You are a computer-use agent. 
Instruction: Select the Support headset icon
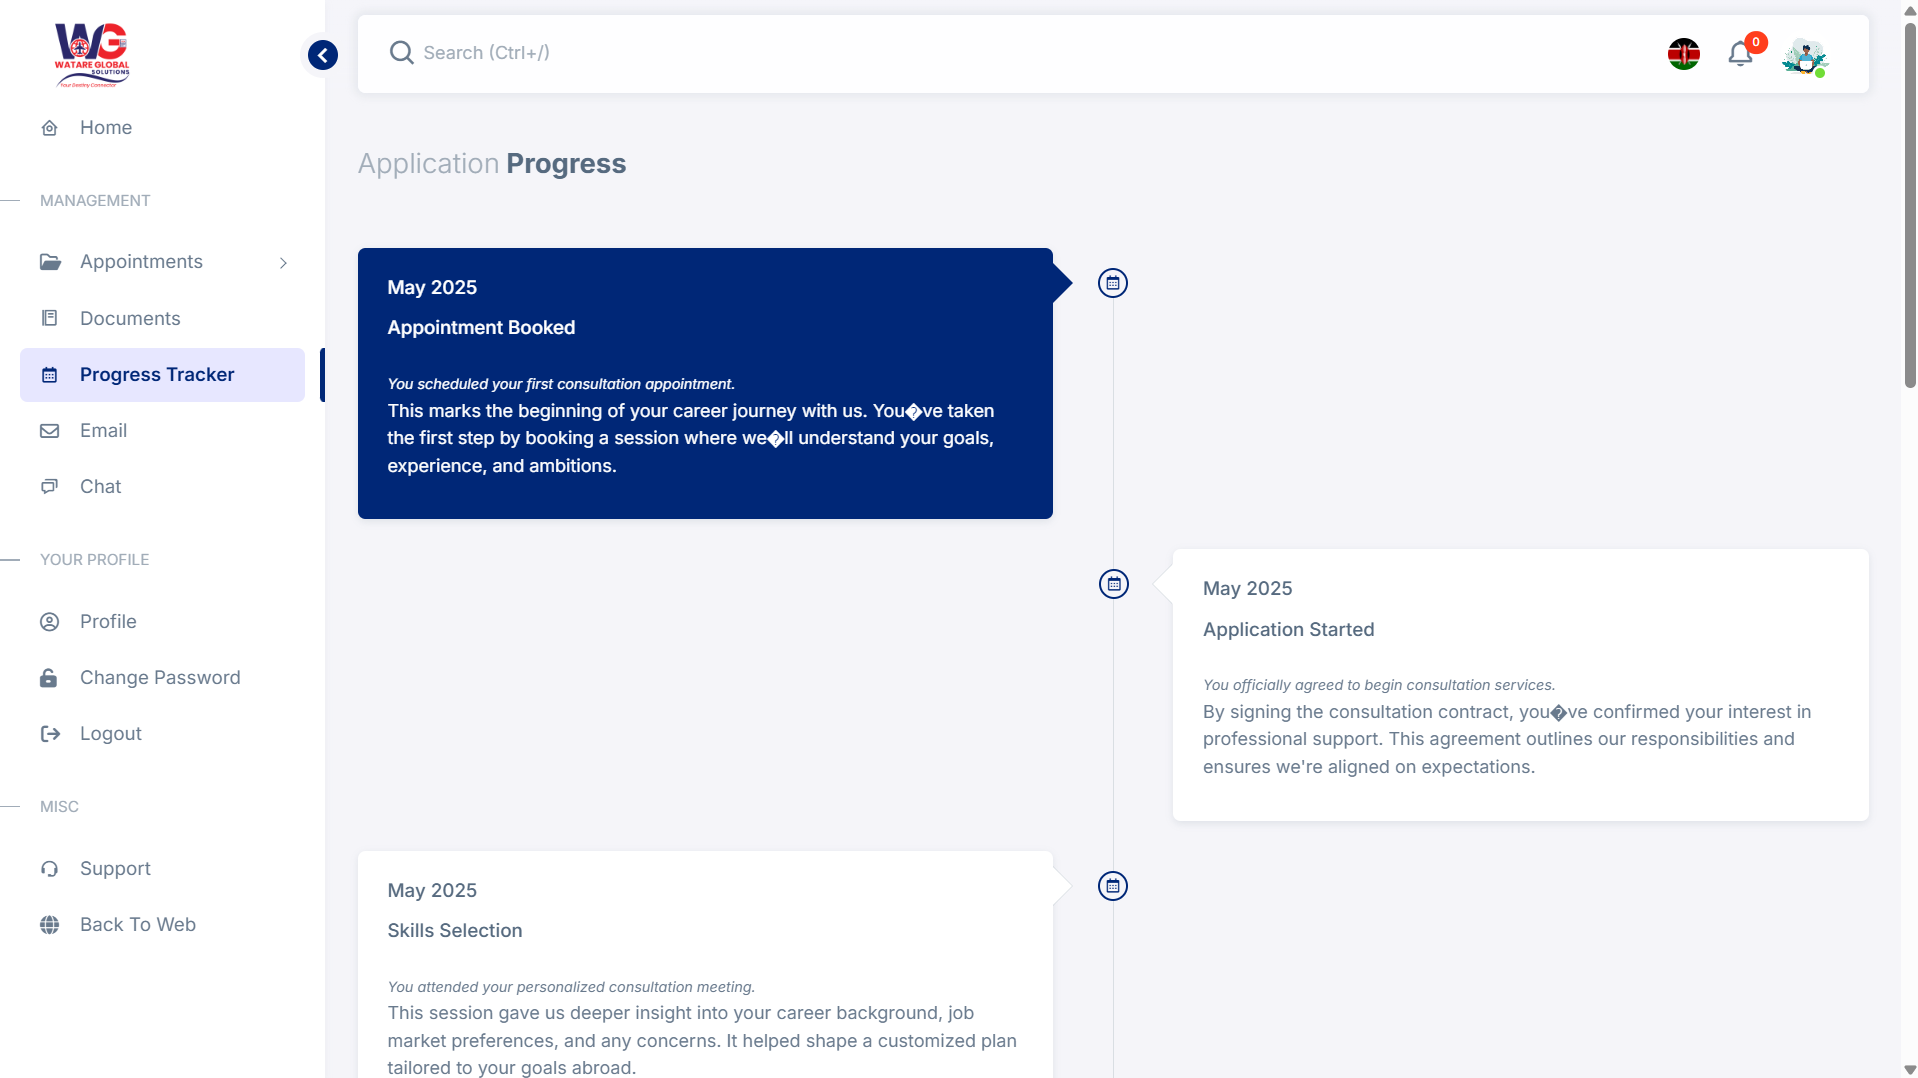coord(50,868)
